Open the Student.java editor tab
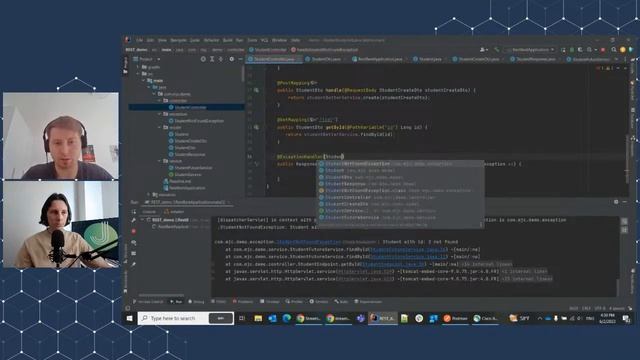Image resolution: width=640 pixels, height=360 pixels. pos(430,59)
